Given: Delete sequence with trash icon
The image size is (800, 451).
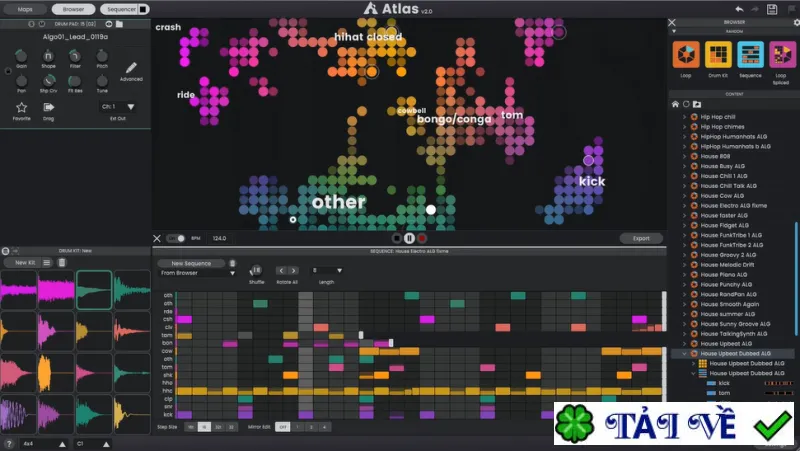Looking at the screenshot, I should pos(232,263).
